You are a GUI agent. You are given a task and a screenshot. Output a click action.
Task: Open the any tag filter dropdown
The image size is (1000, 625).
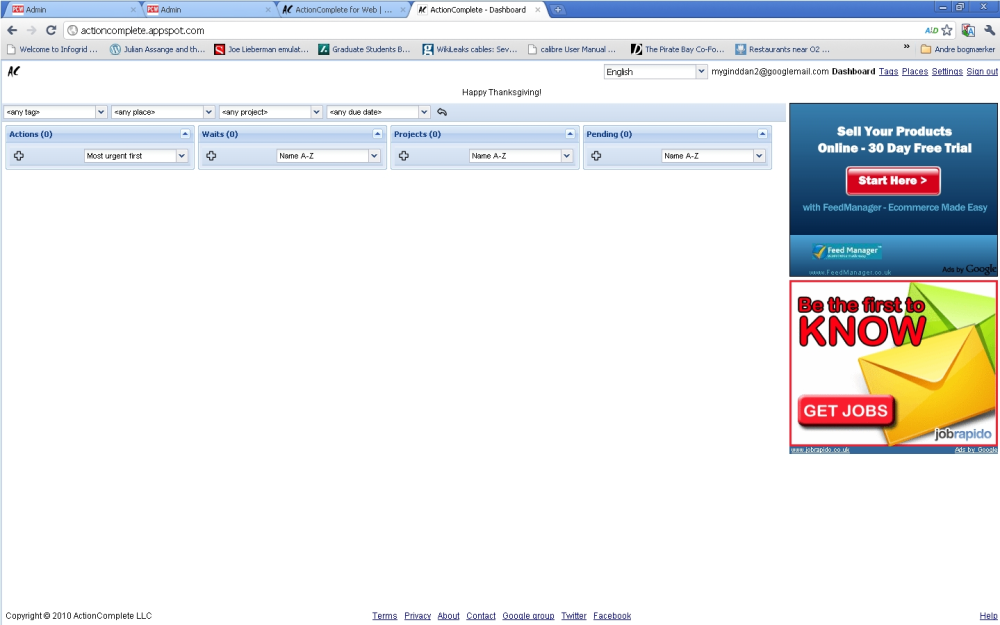[x=55, y=112]
